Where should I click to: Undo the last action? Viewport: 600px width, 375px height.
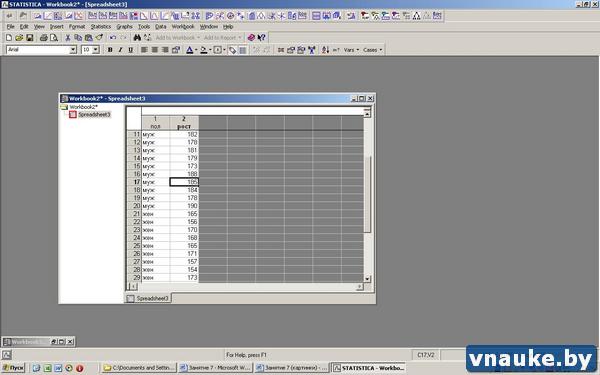[x=113, y=38]
